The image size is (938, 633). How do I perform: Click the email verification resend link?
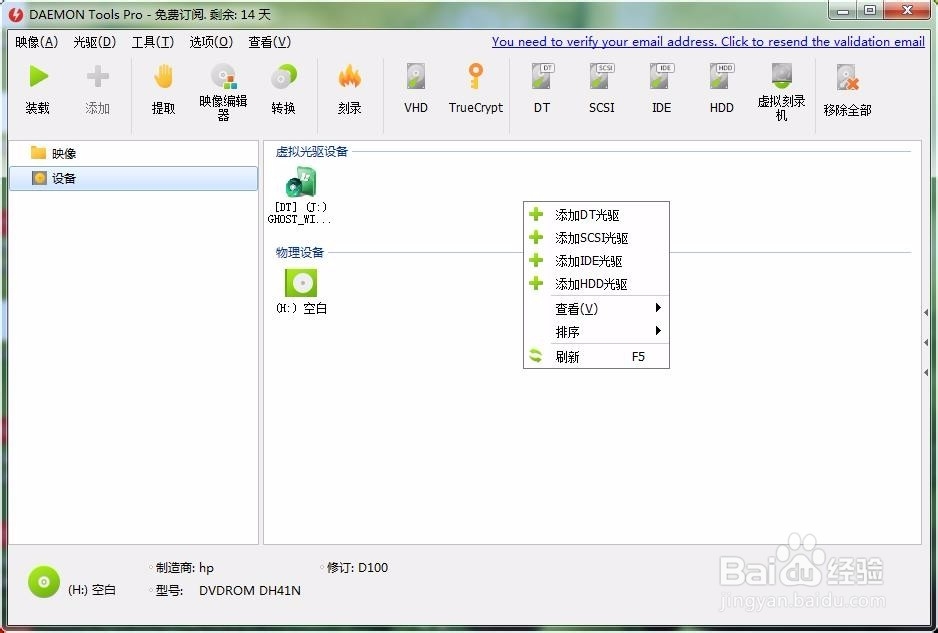[x=708, y=42]
